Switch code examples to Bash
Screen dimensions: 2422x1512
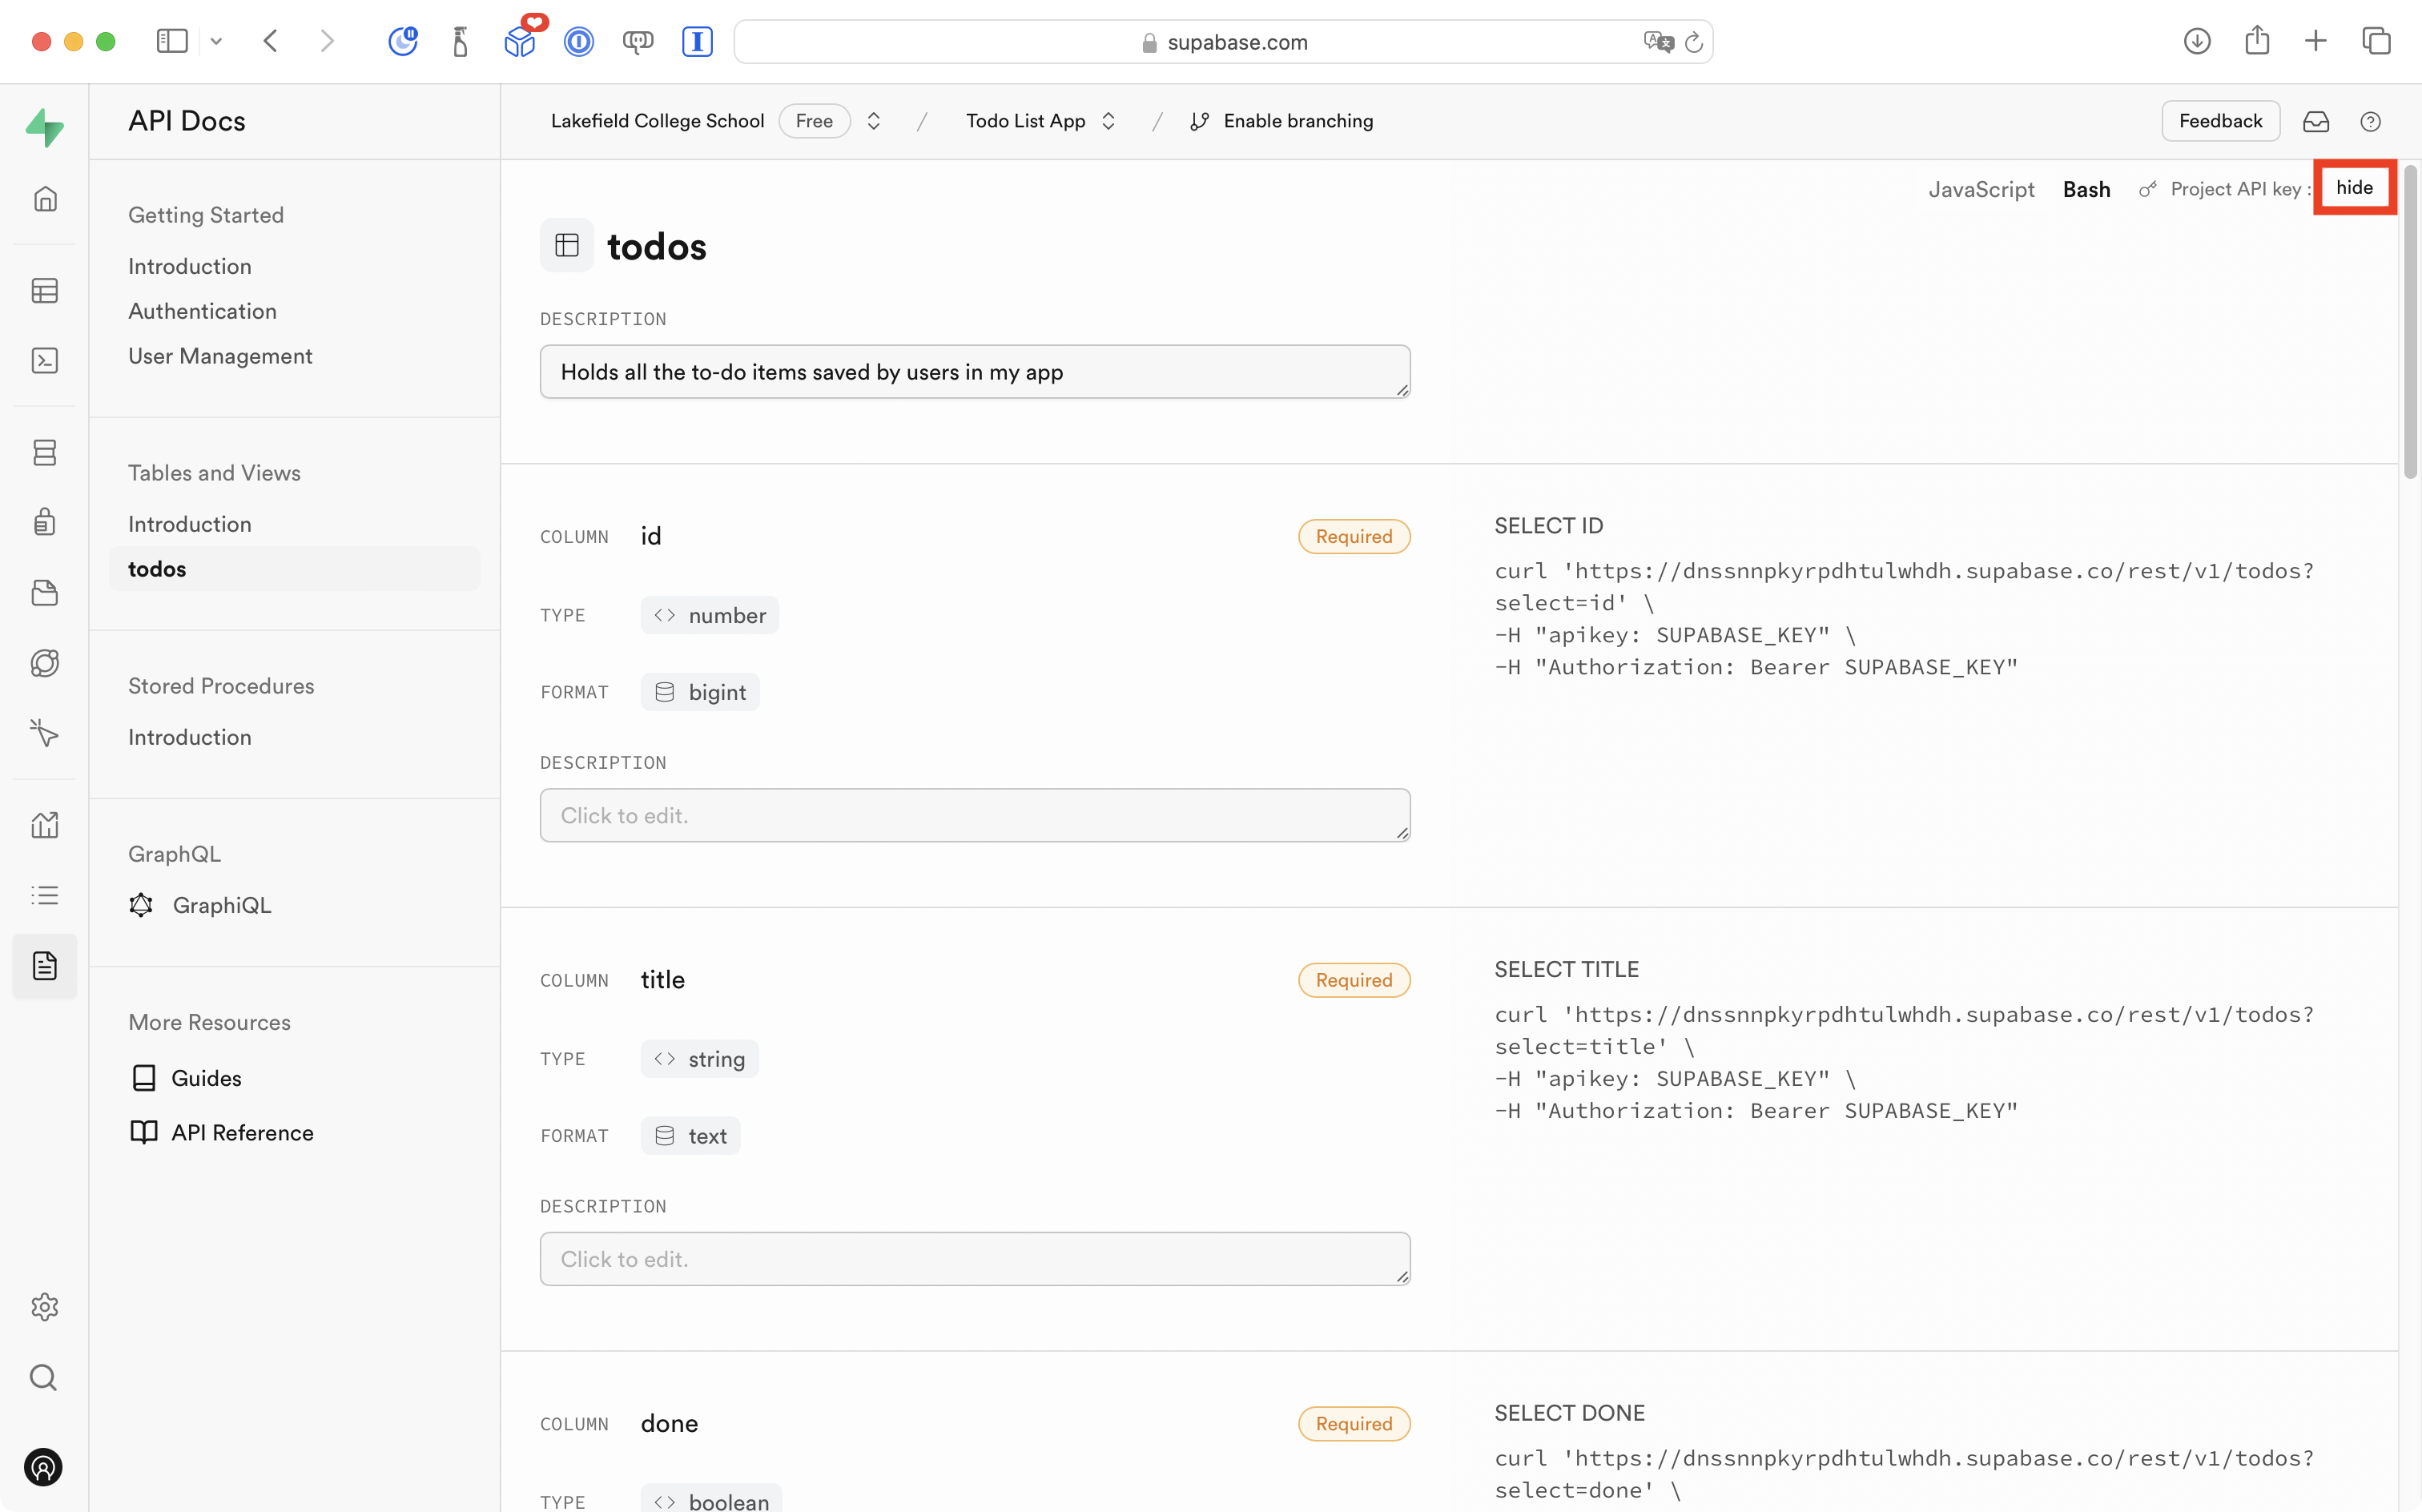tap(2086, 190)
